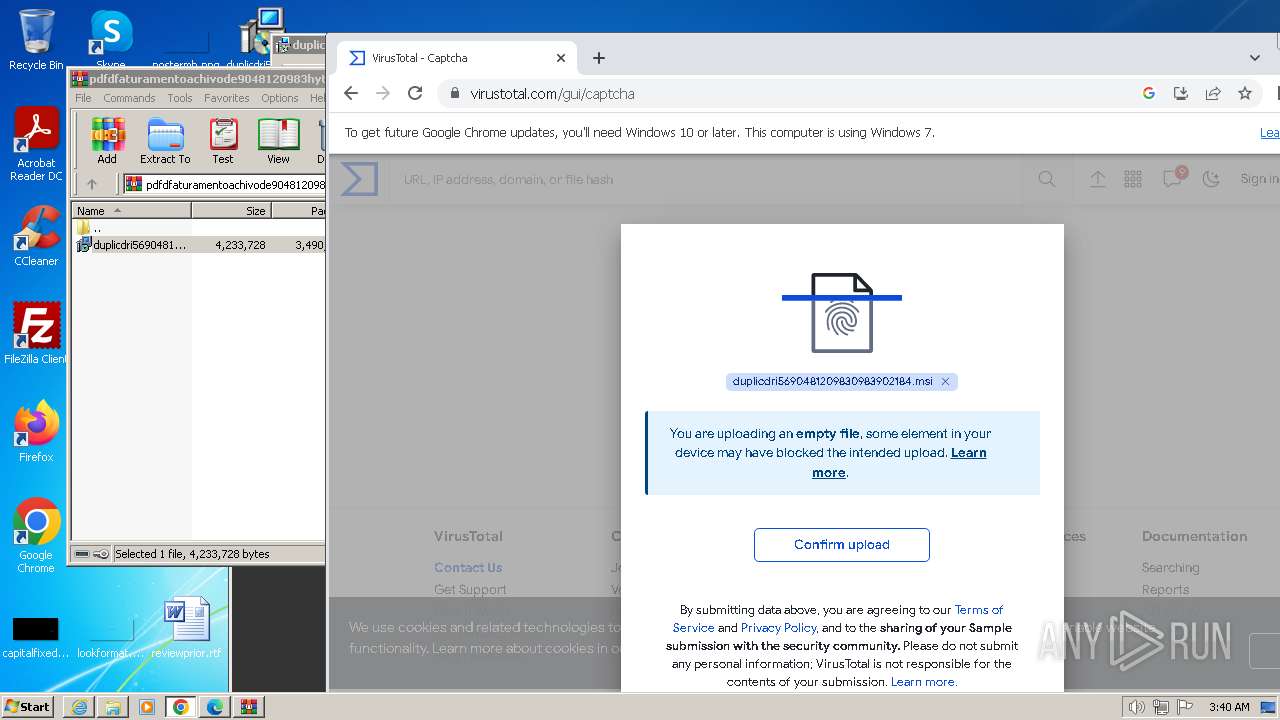Click the VirusTotal upload icon
The height and width of the screenshot is (720, 1280).
1098,179
